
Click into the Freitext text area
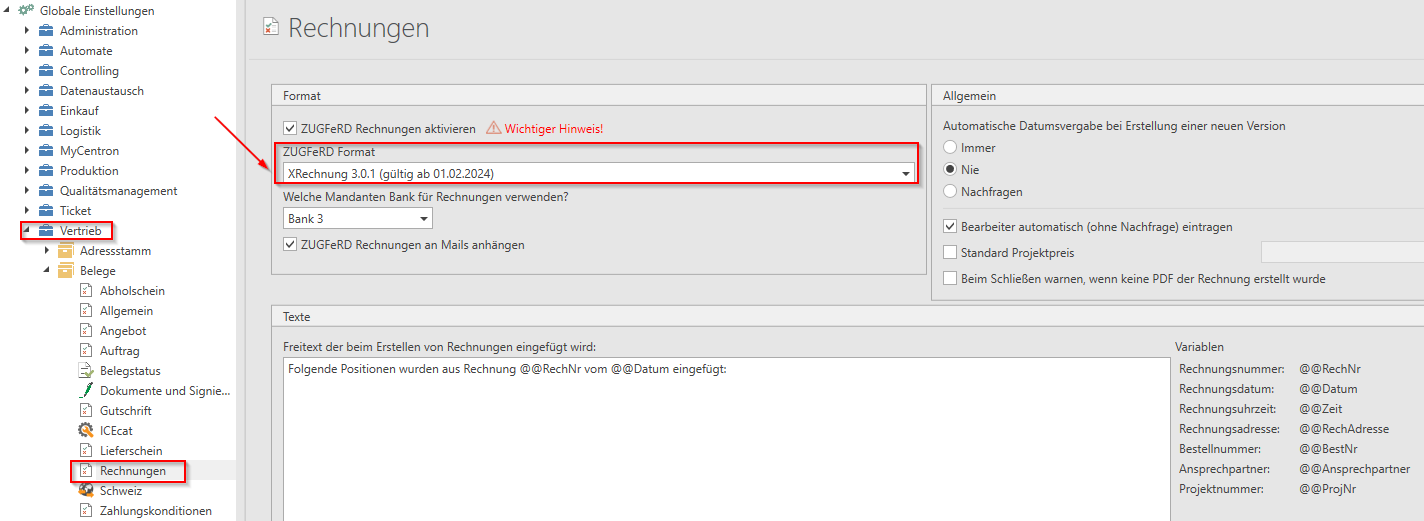coord(726,440)
